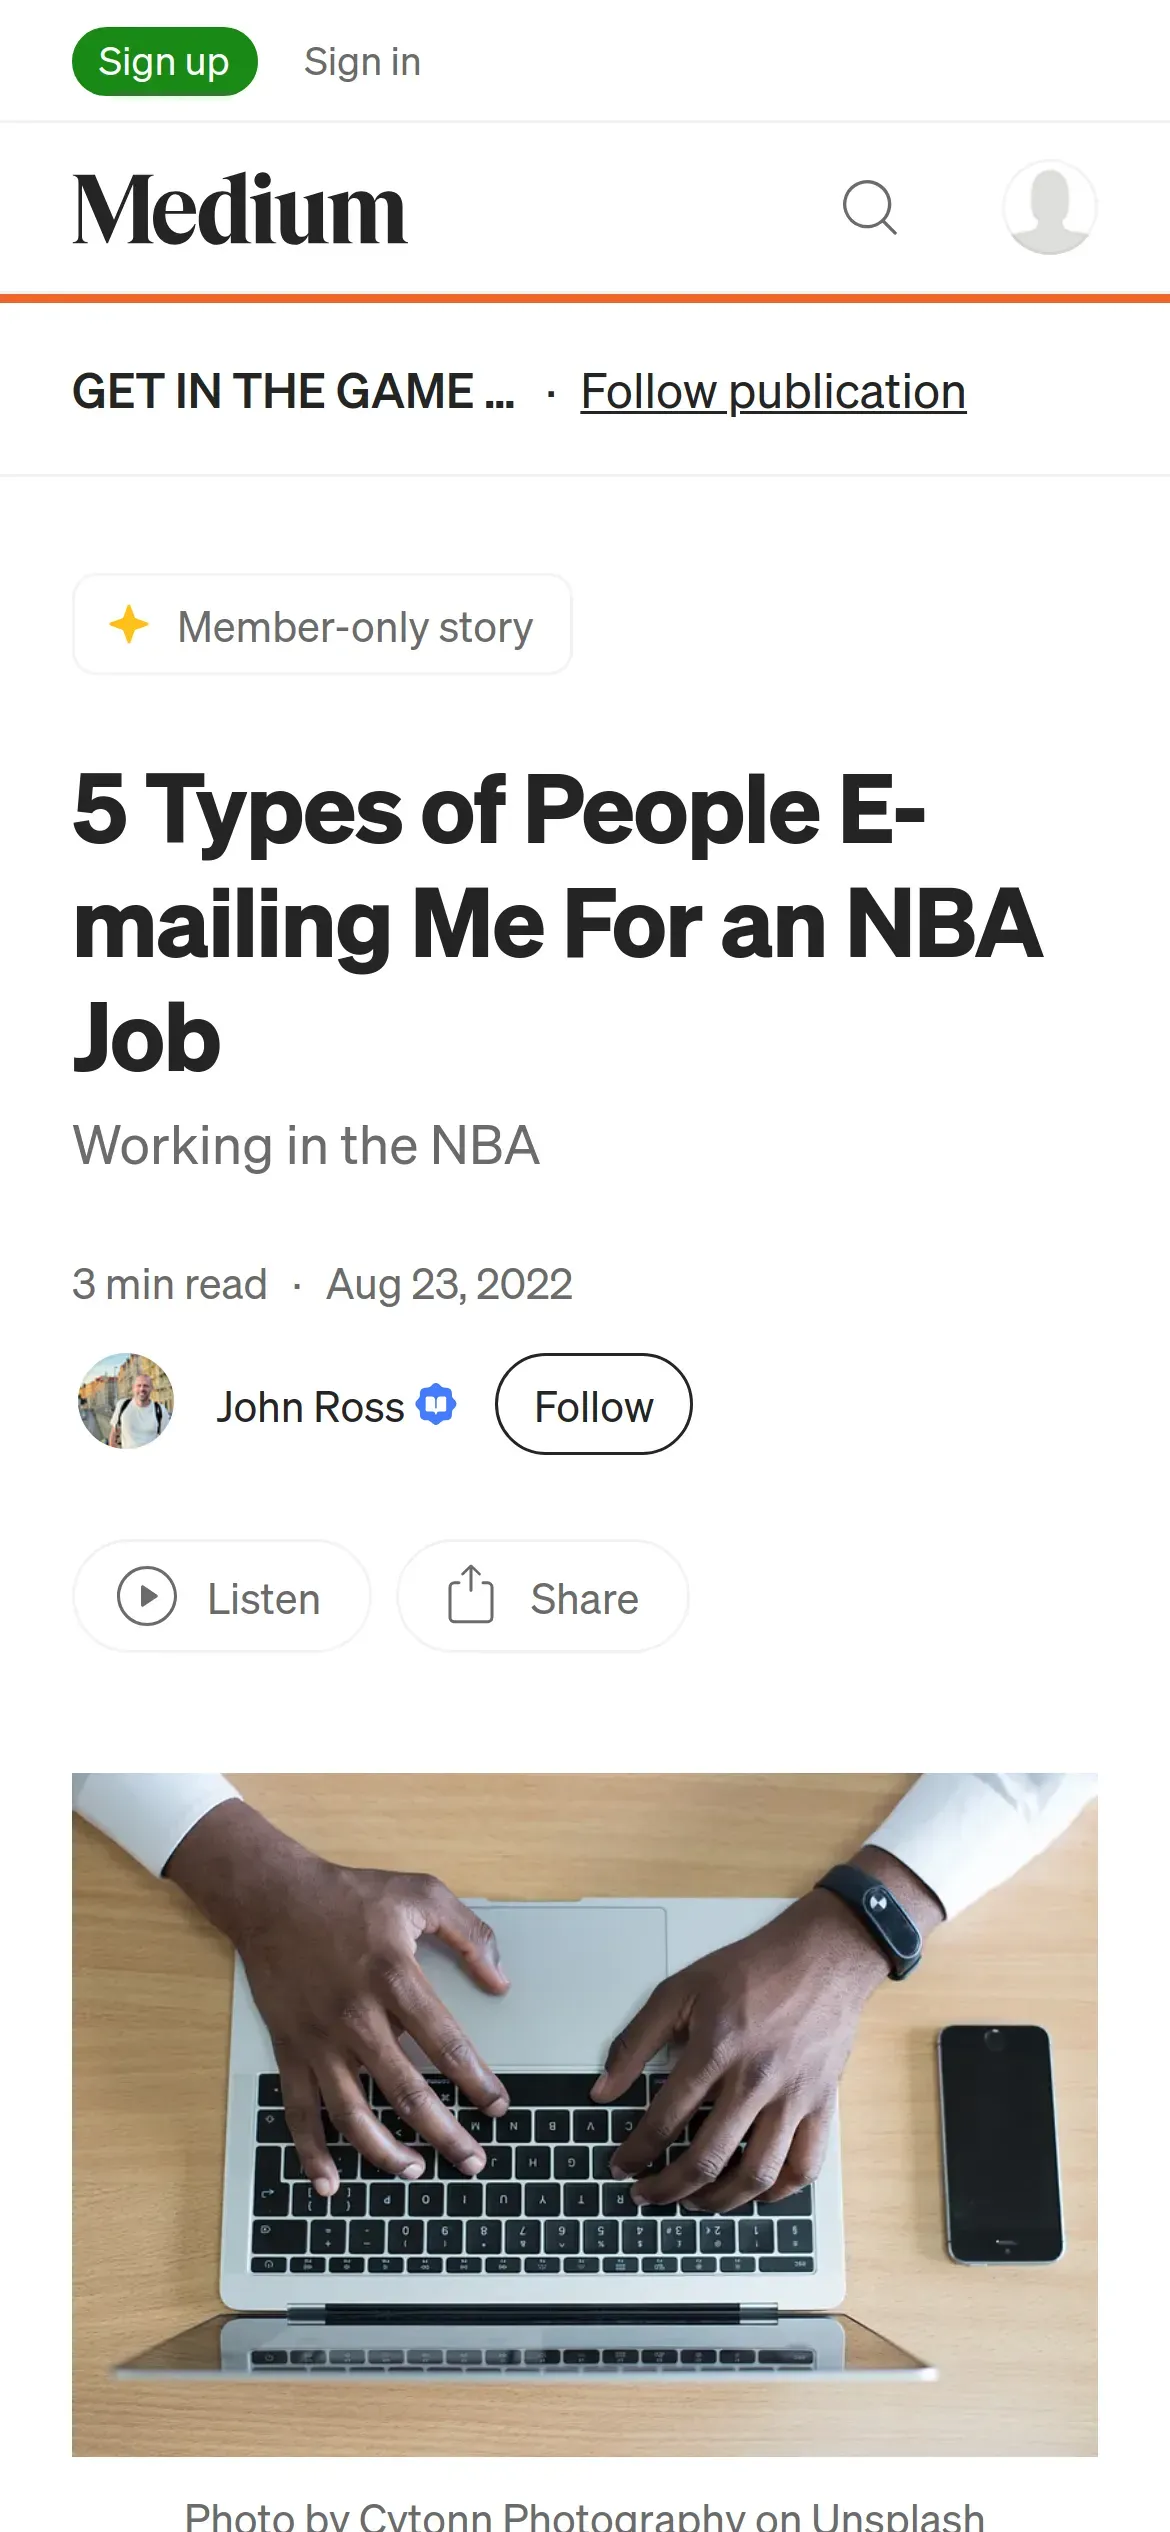This screenshot has width=1170, height=2532.
Task: Click the Share upload-arrow icon
Action: (x=470, y=1595)
